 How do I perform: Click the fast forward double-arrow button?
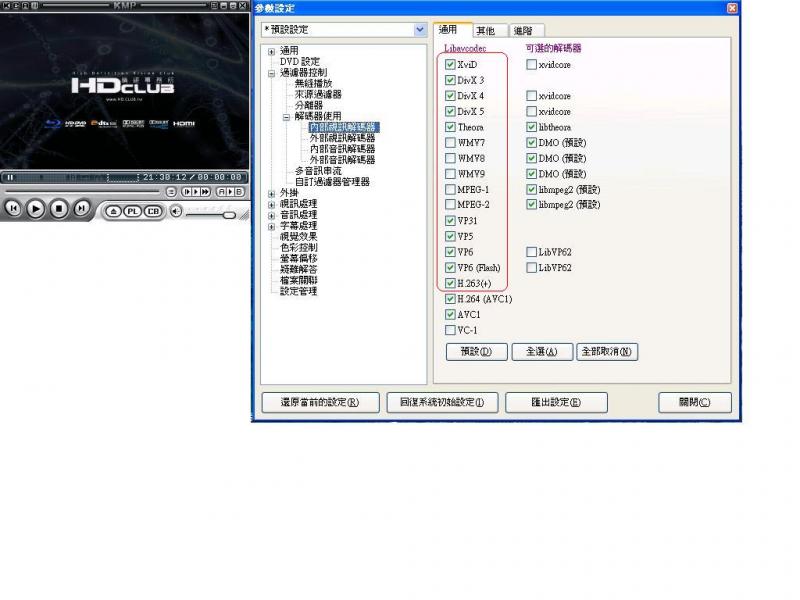205,192
